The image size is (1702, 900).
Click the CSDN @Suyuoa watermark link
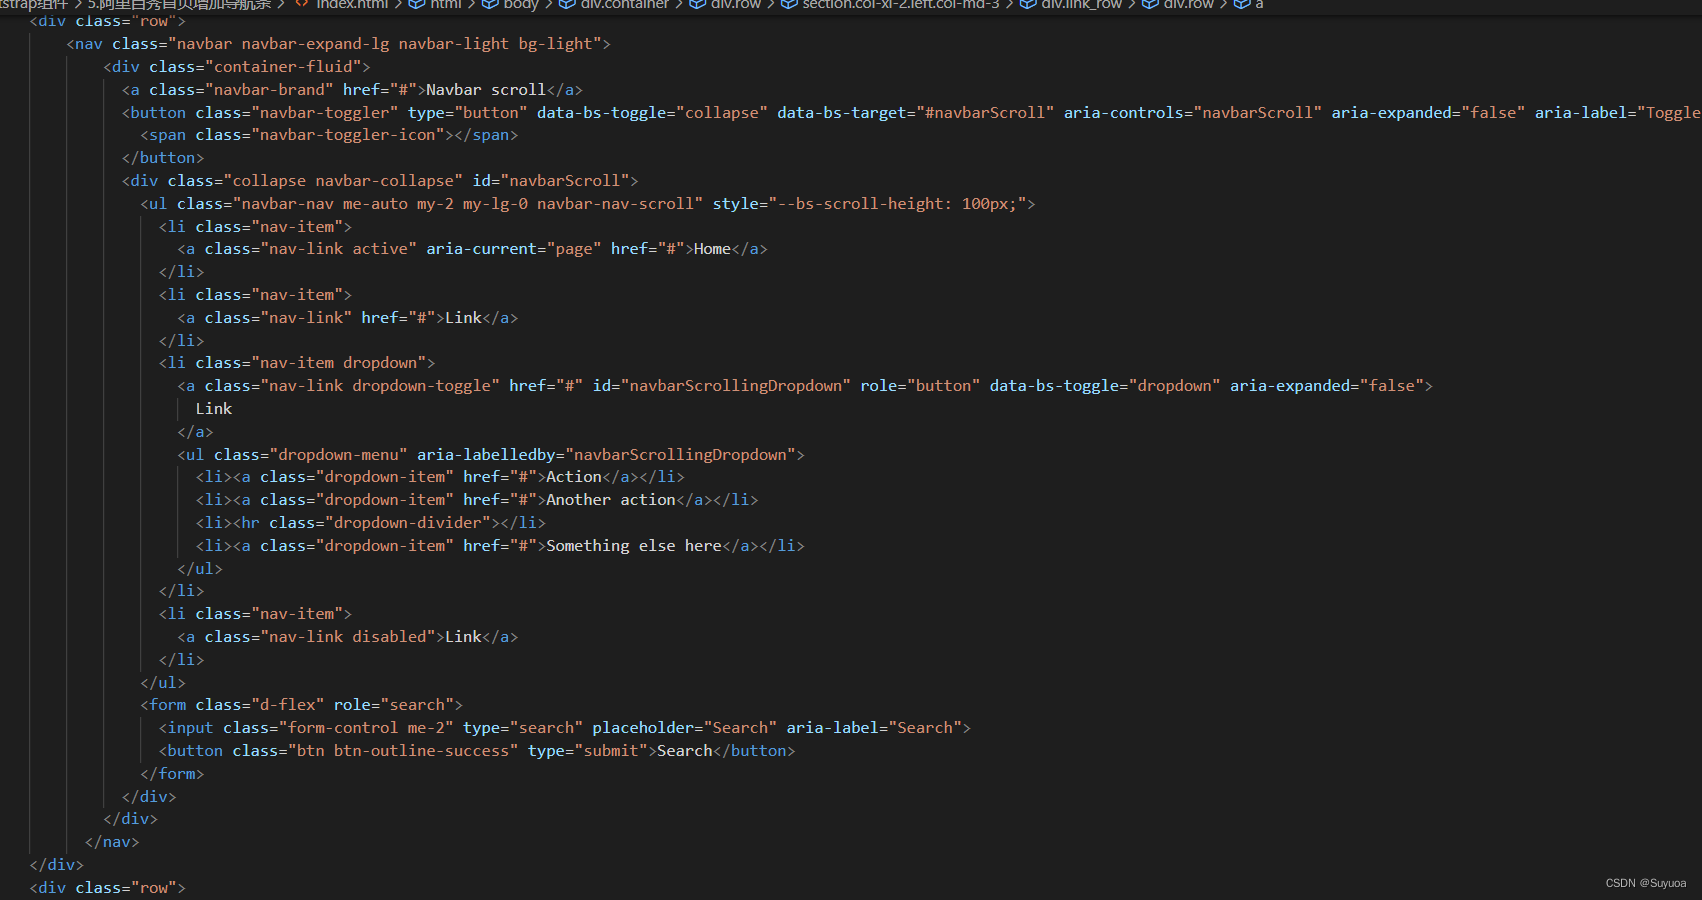pyautogui.click(x=1645, y=883)
